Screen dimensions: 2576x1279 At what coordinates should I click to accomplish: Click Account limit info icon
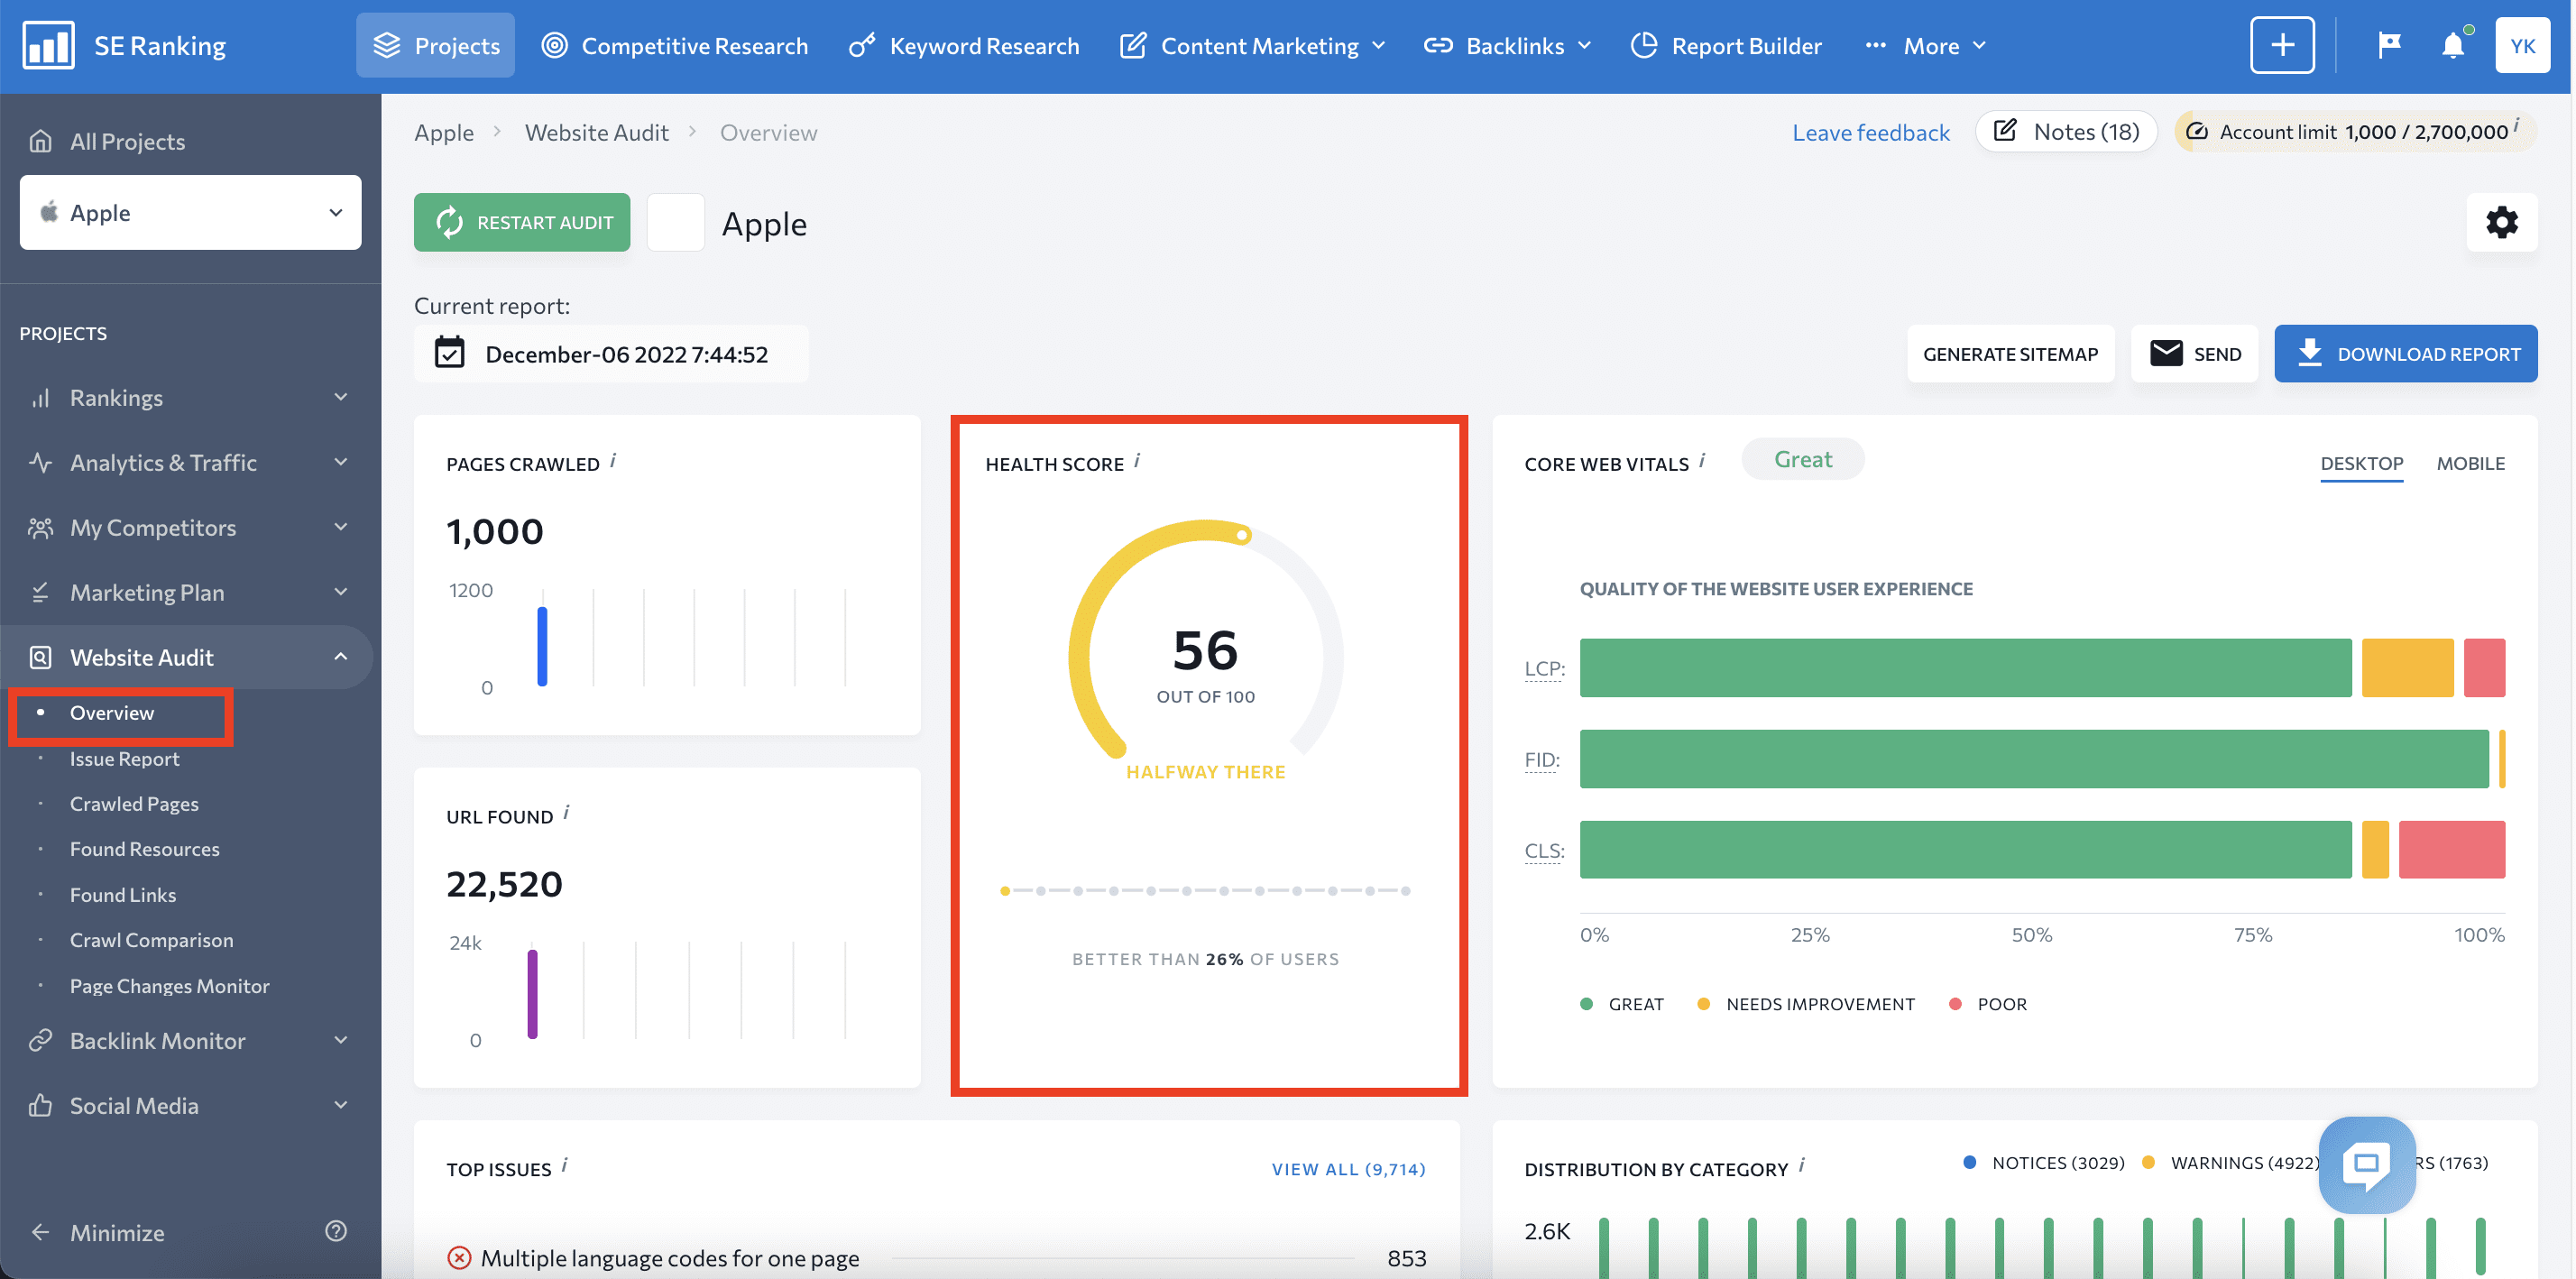2517,125
